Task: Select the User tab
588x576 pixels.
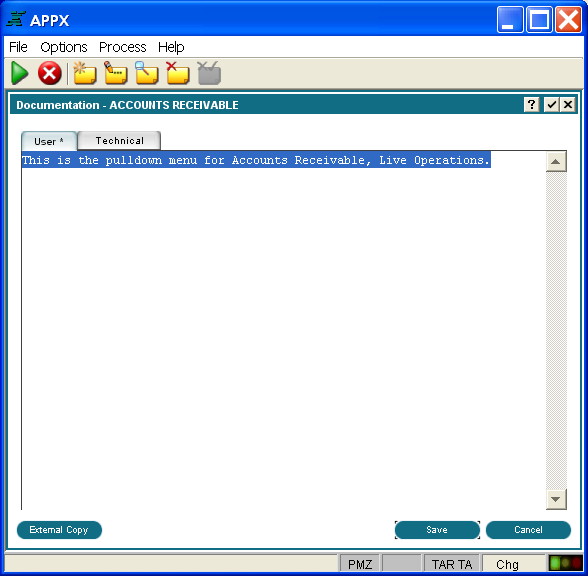Action: 49,141
